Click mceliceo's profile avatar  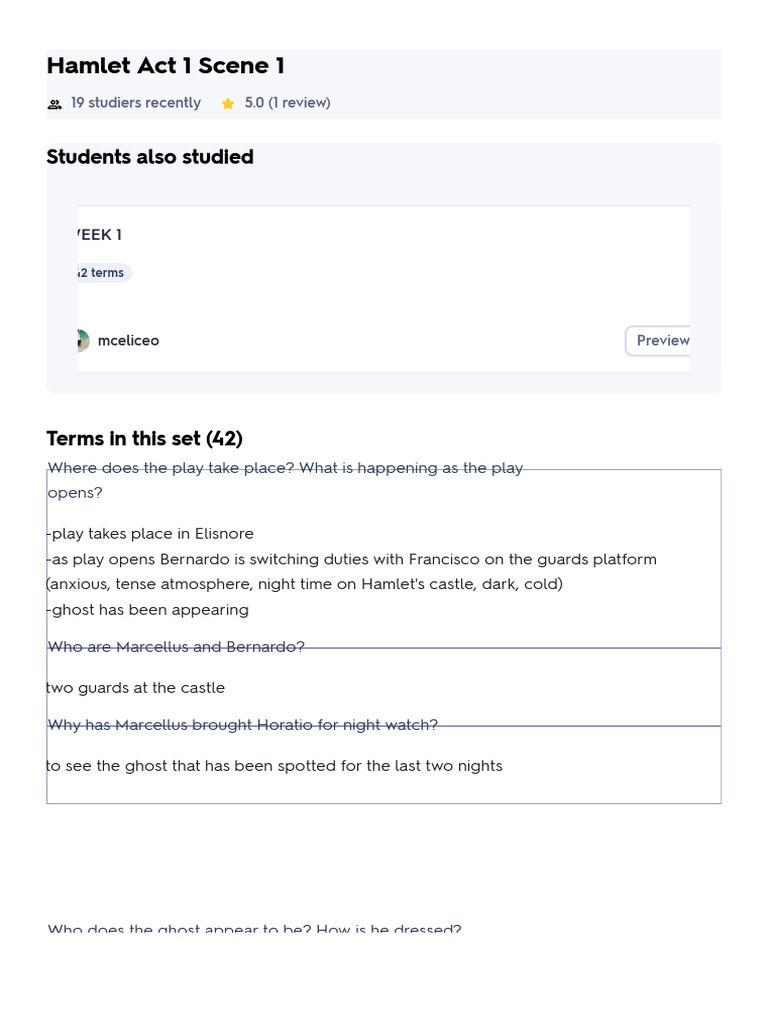83,341
